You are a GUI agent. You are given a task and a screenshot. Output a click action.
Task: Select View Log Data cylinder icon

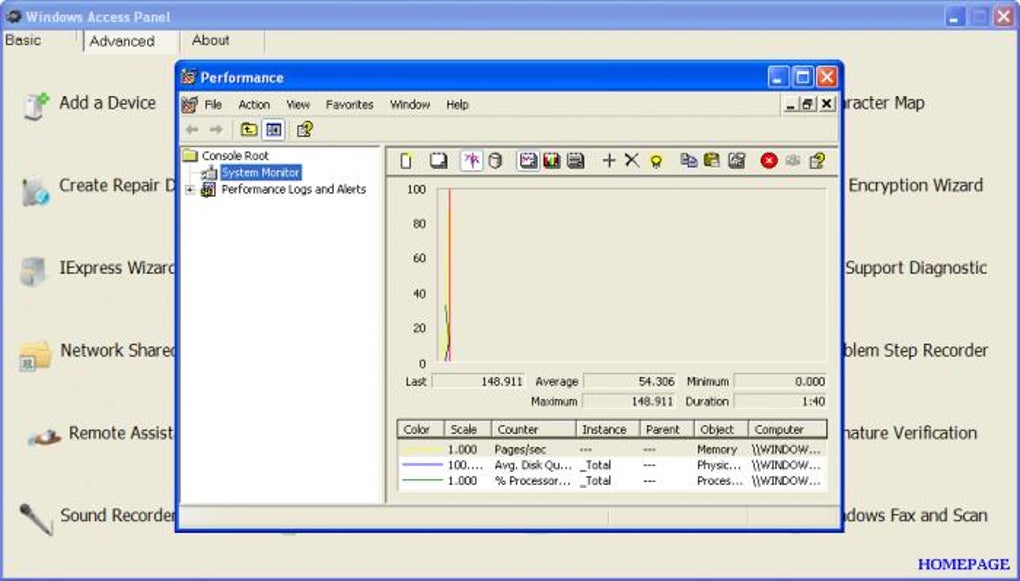pos(495,161)
